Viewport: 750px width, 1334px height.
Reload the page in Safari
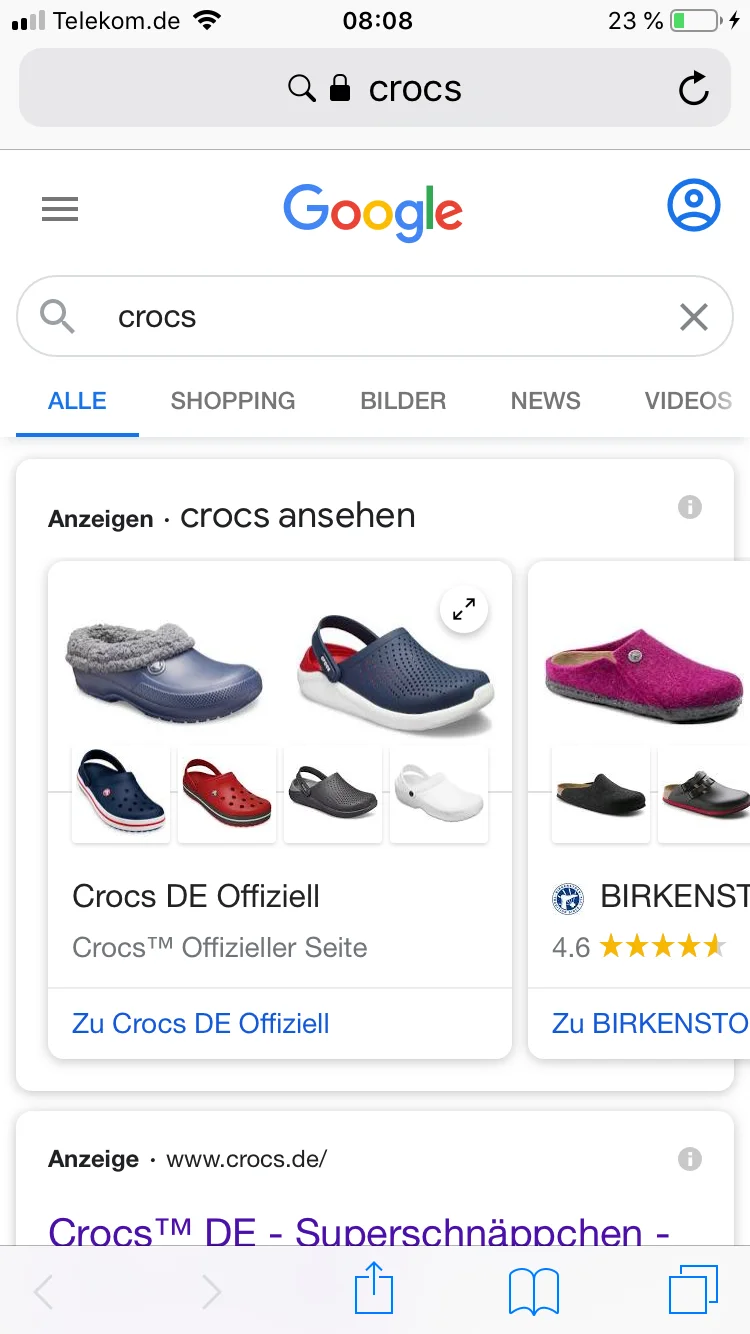pos(693,89)
